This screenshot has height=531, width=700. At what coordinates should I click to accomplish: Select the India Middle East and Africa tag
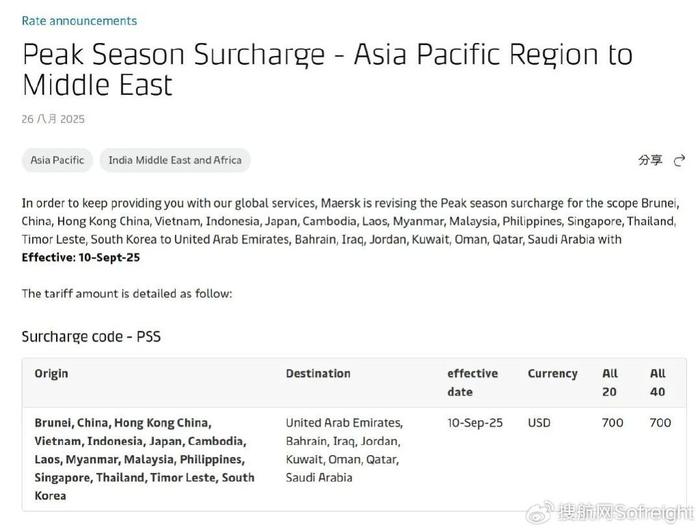click(175, 160)
